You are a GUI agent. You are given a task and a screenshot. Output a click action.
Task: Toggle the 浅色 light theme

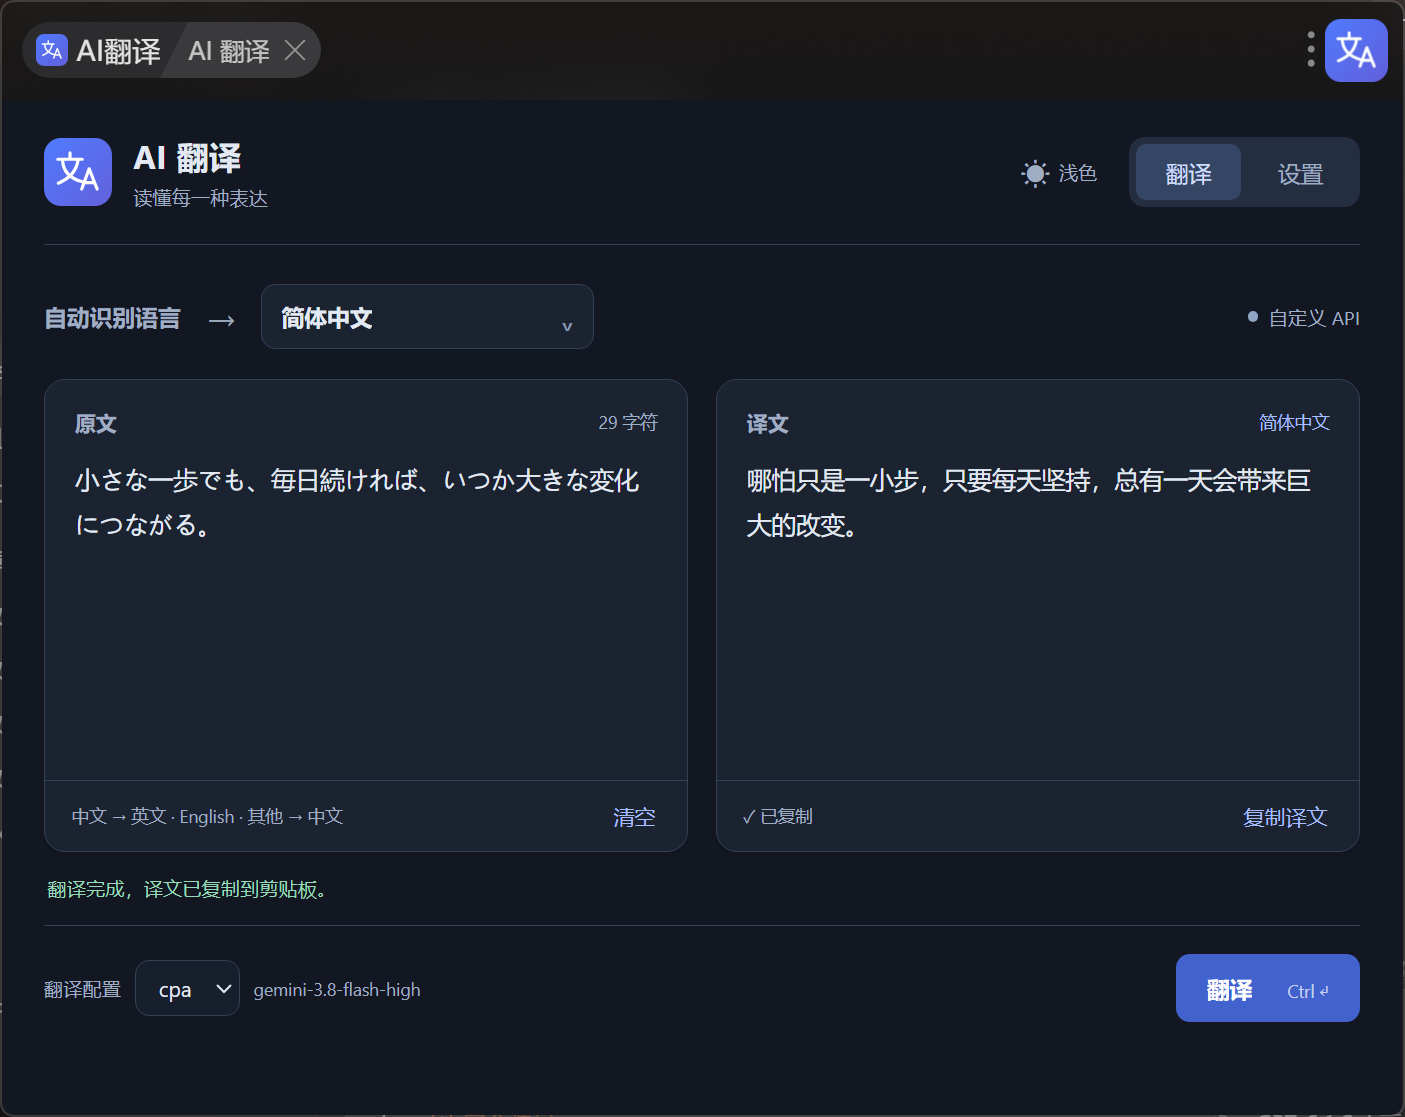(1059, 173)
